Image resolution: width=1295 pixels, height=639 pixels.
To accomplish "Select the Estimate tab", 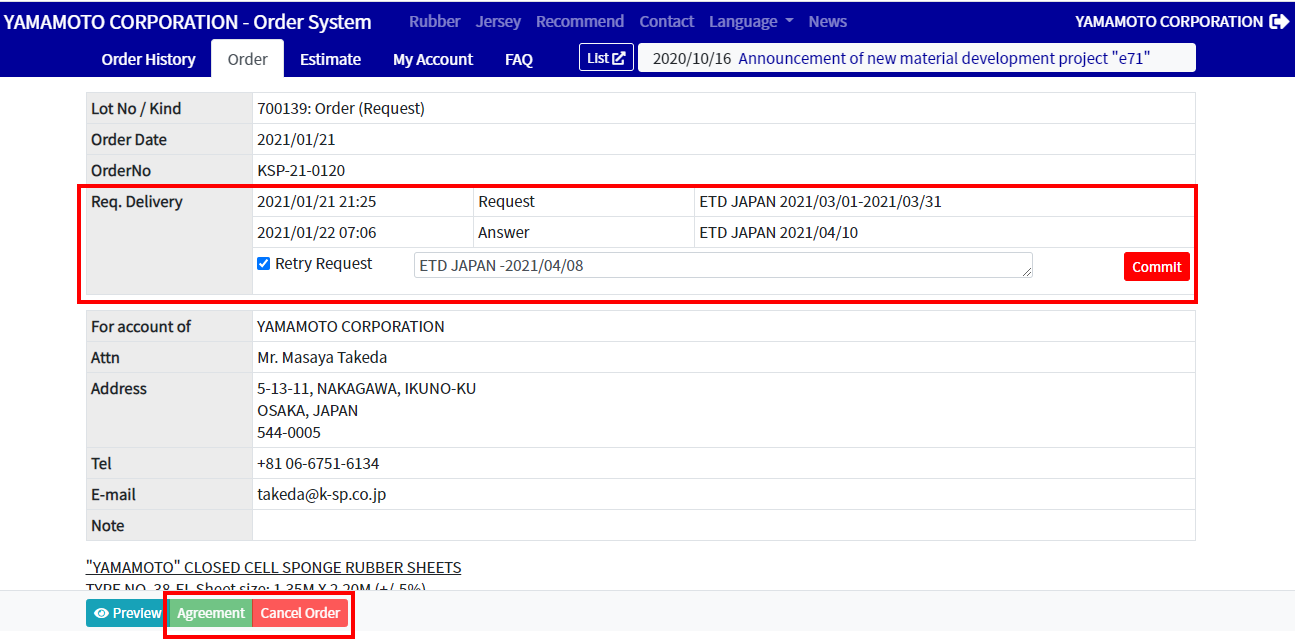I will point(330,59).
